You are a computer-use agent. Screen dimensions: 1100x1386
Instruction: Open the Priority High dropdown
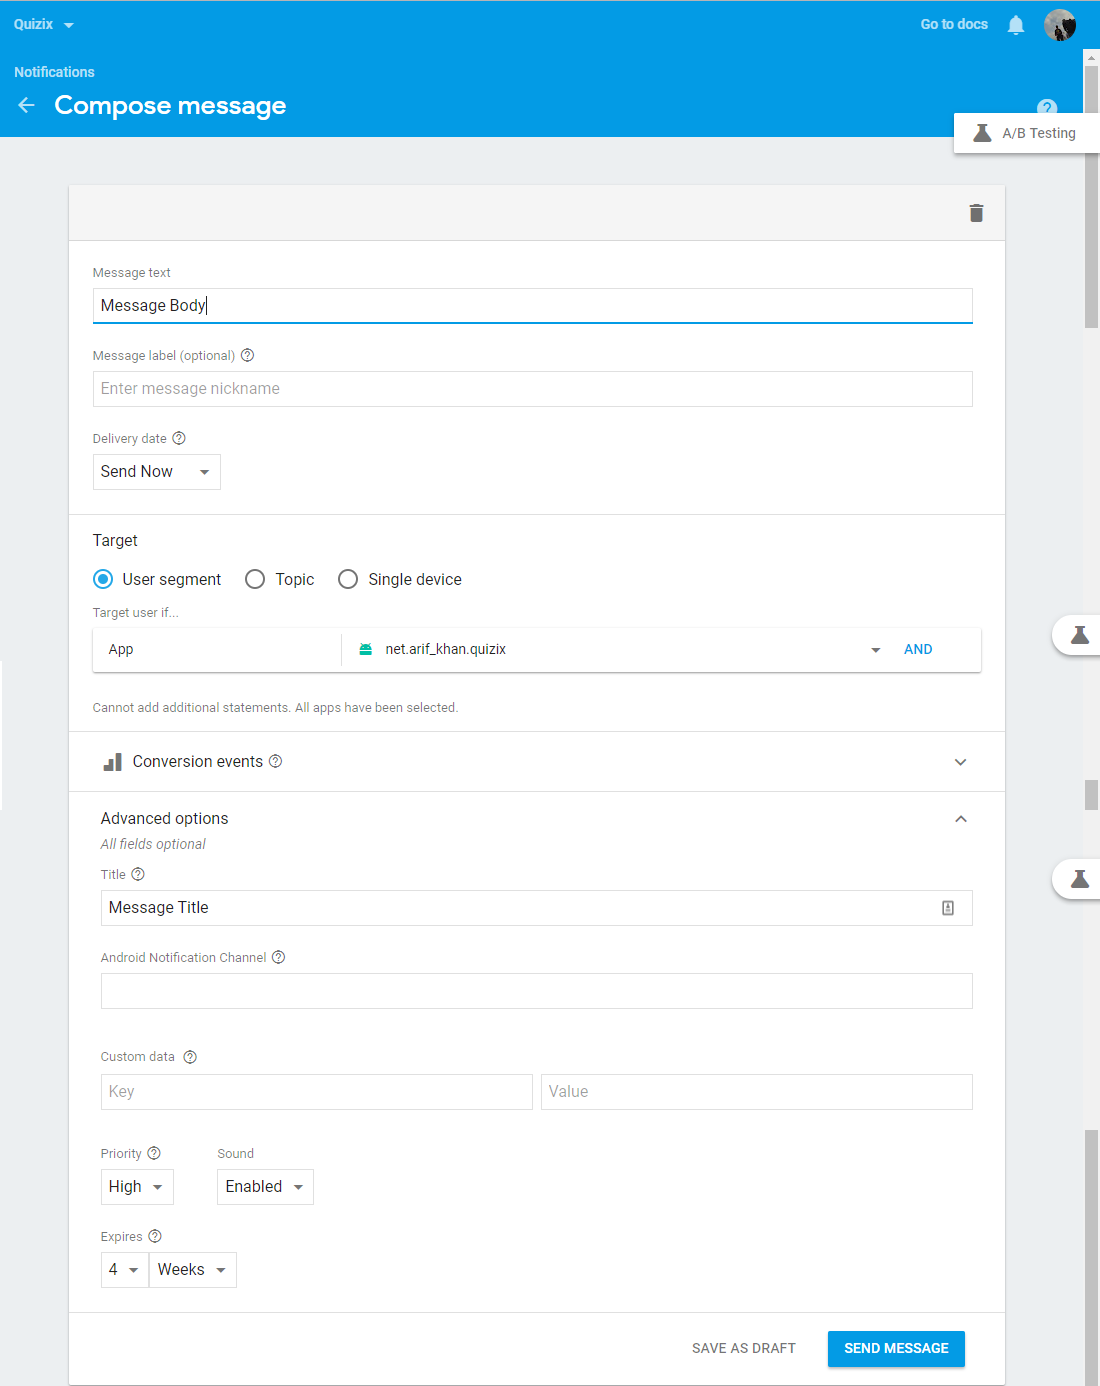(137, 1187)
